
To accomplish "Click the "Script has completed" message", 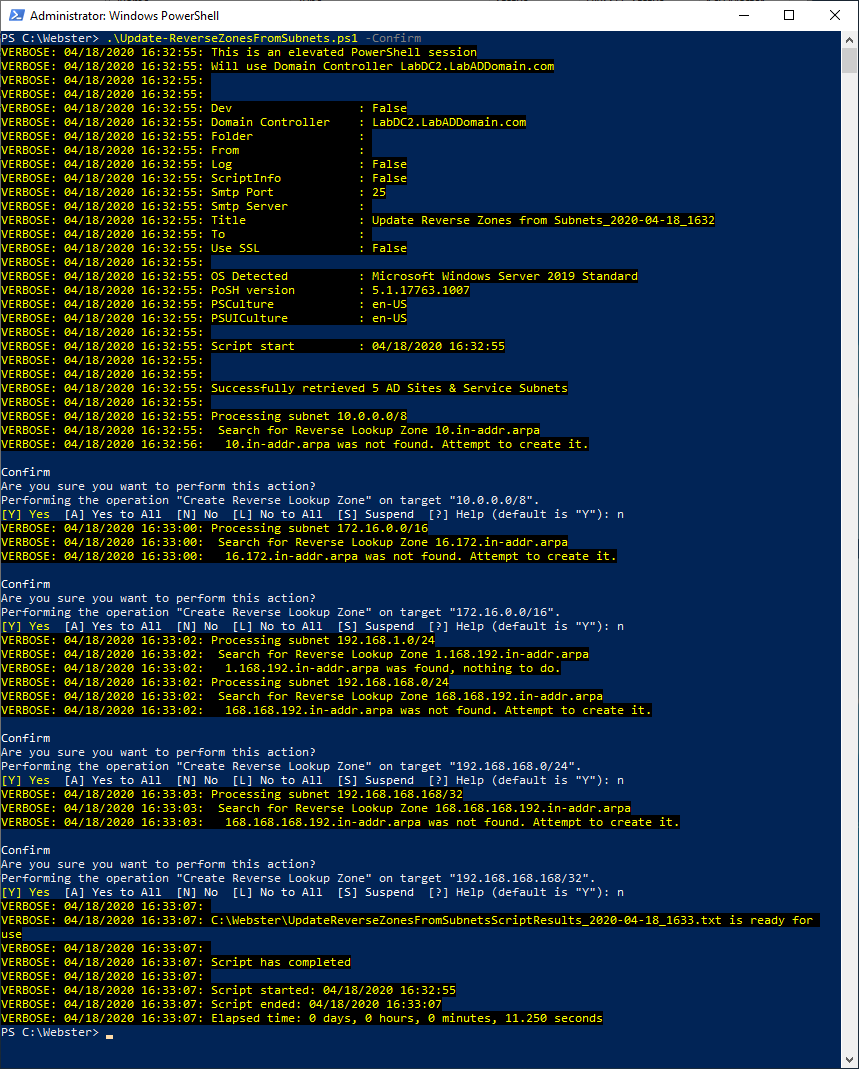I will coord(281,962).
